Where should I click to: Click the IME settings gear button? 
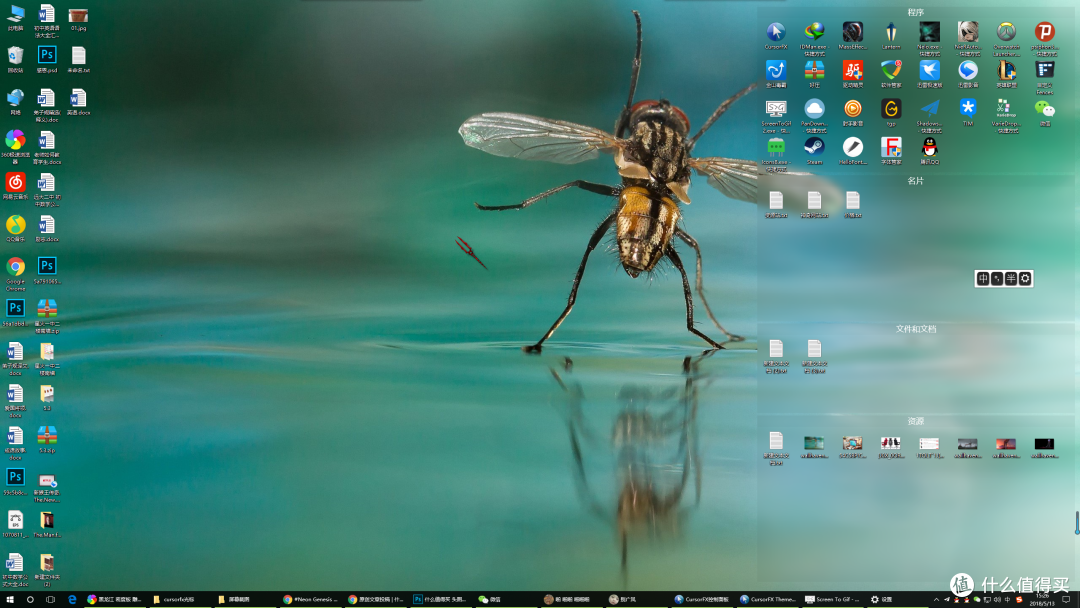[x=1025, y=278]
